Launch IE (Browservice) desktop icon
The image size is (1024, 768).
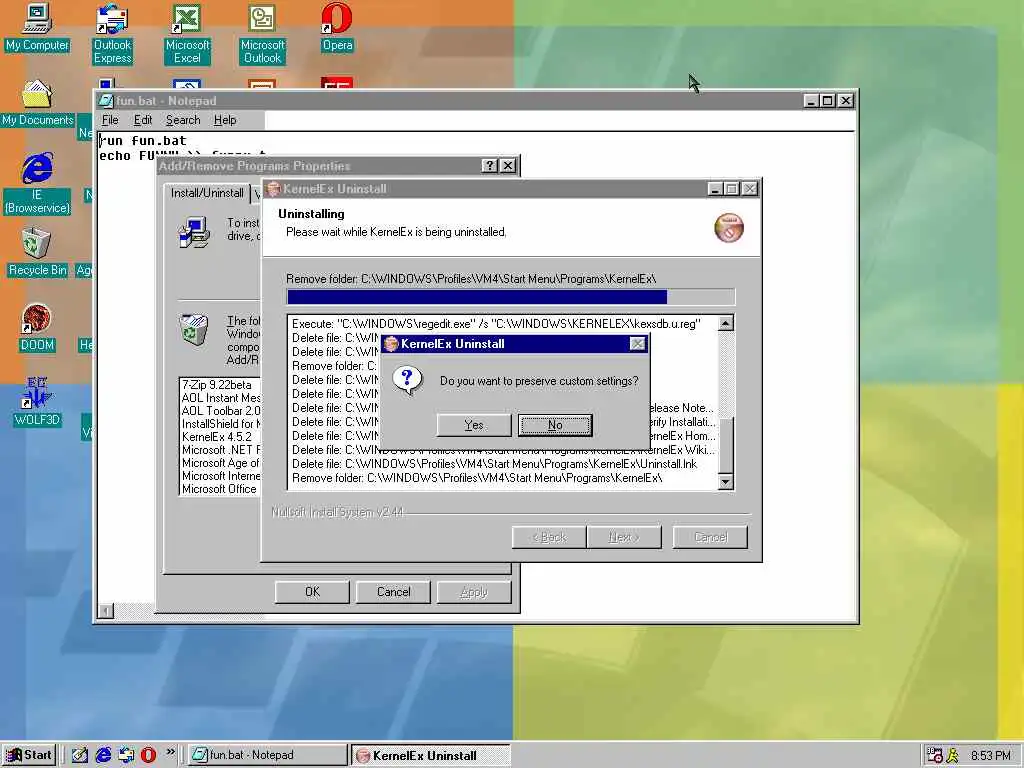[x=37, y=184]
